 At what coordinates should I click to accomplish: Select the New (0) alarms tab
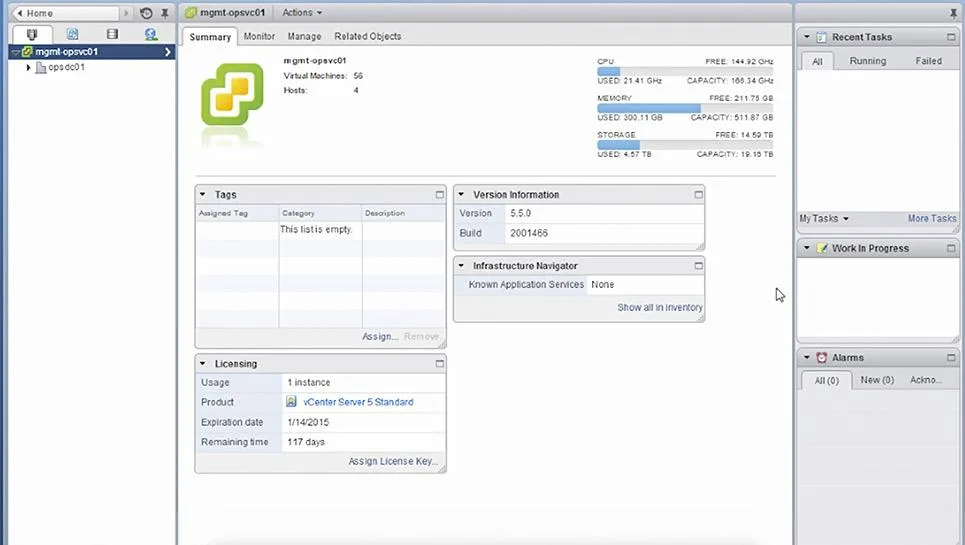tap(877, 380)
